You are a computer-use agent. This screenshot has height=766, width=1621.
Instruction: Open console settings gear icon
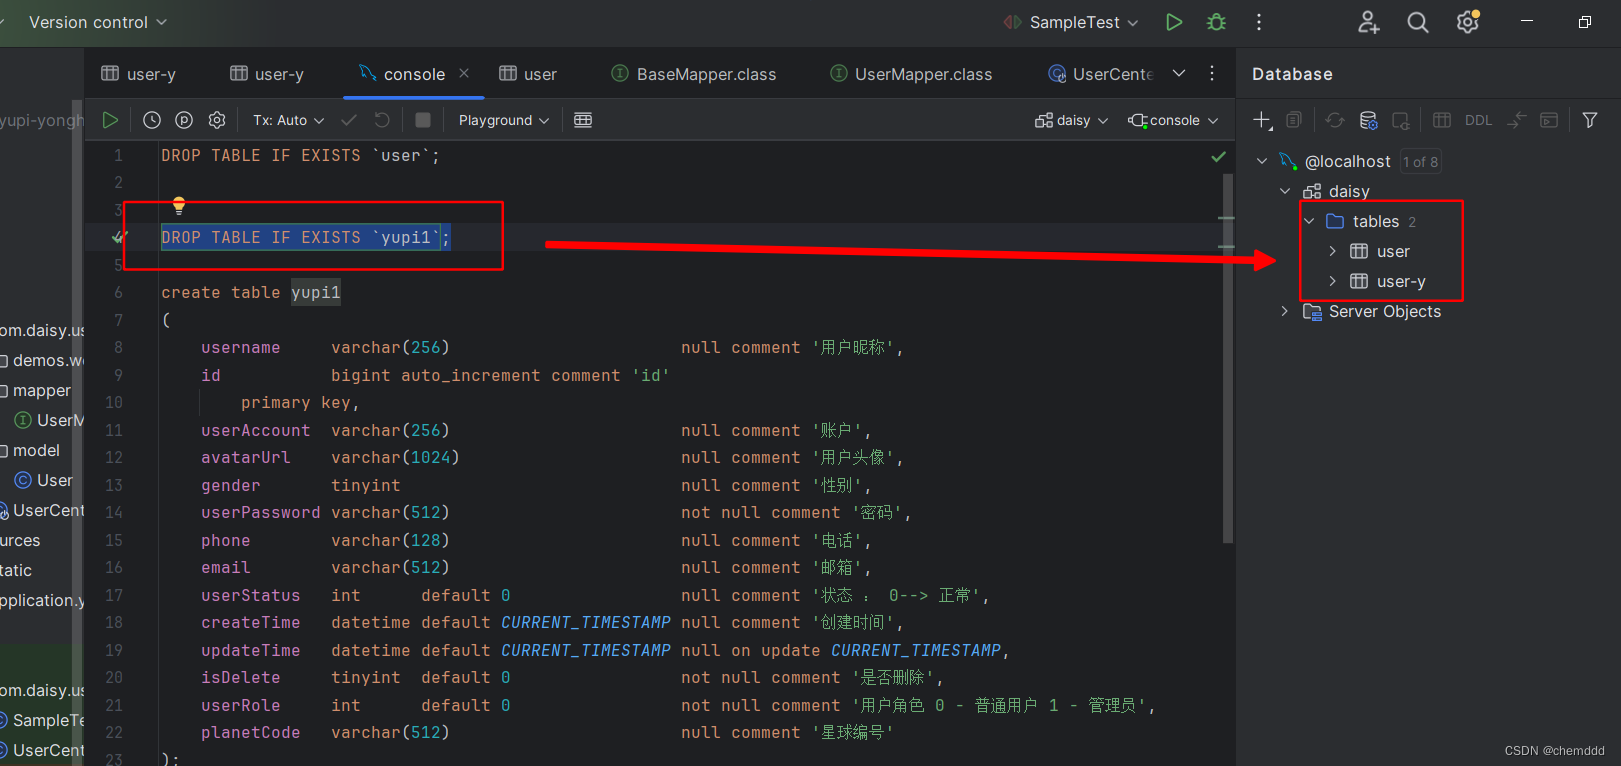[x=217, y=120]
